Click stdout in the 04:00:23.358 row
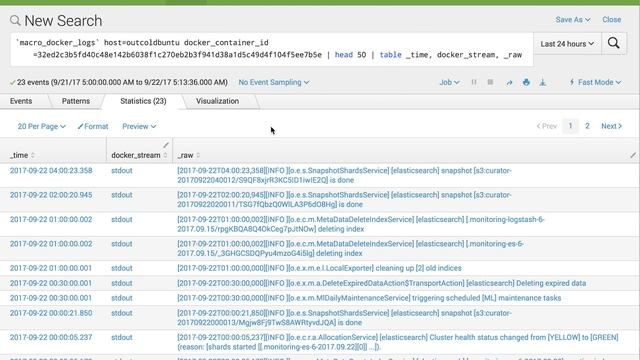 pyautogui.click(x=122, y=171)
